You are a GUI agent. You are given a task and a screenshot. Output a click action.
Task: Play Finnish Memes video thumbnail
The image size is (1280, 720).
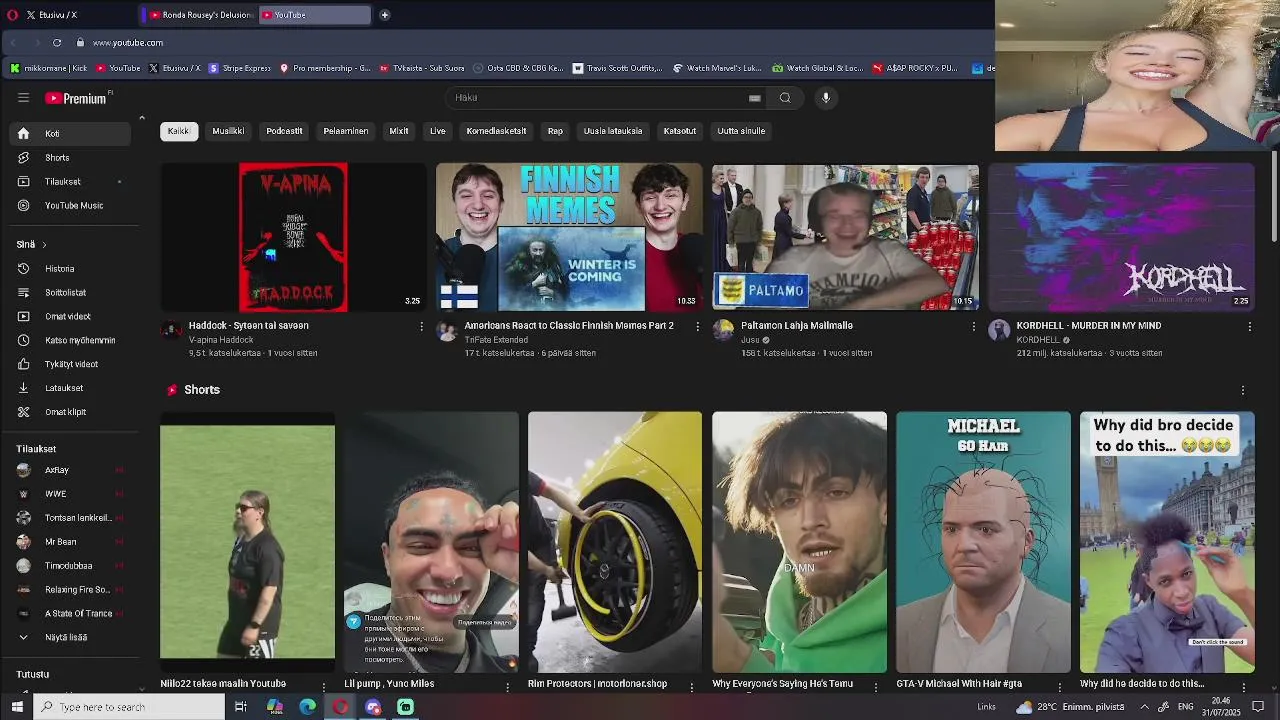coord(569,238)
